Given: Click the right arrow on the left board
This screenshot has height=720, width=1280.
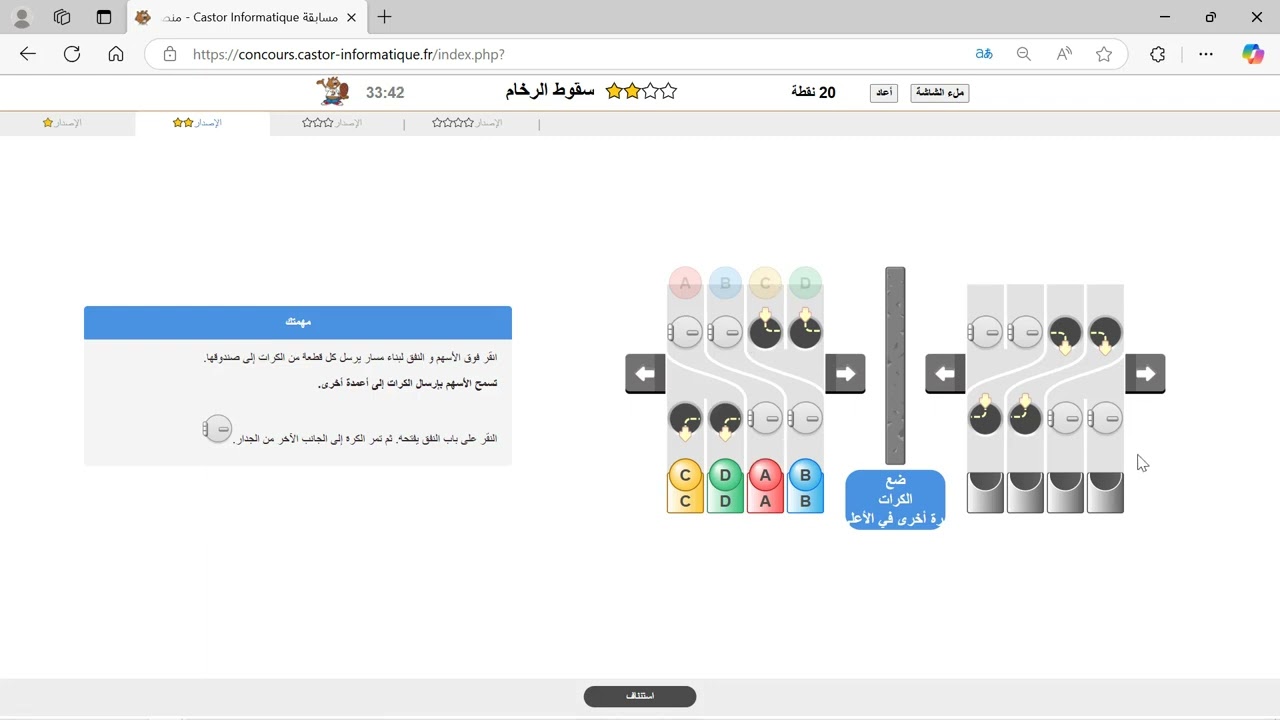Looking at the screenshot, I should click(845, 374).
